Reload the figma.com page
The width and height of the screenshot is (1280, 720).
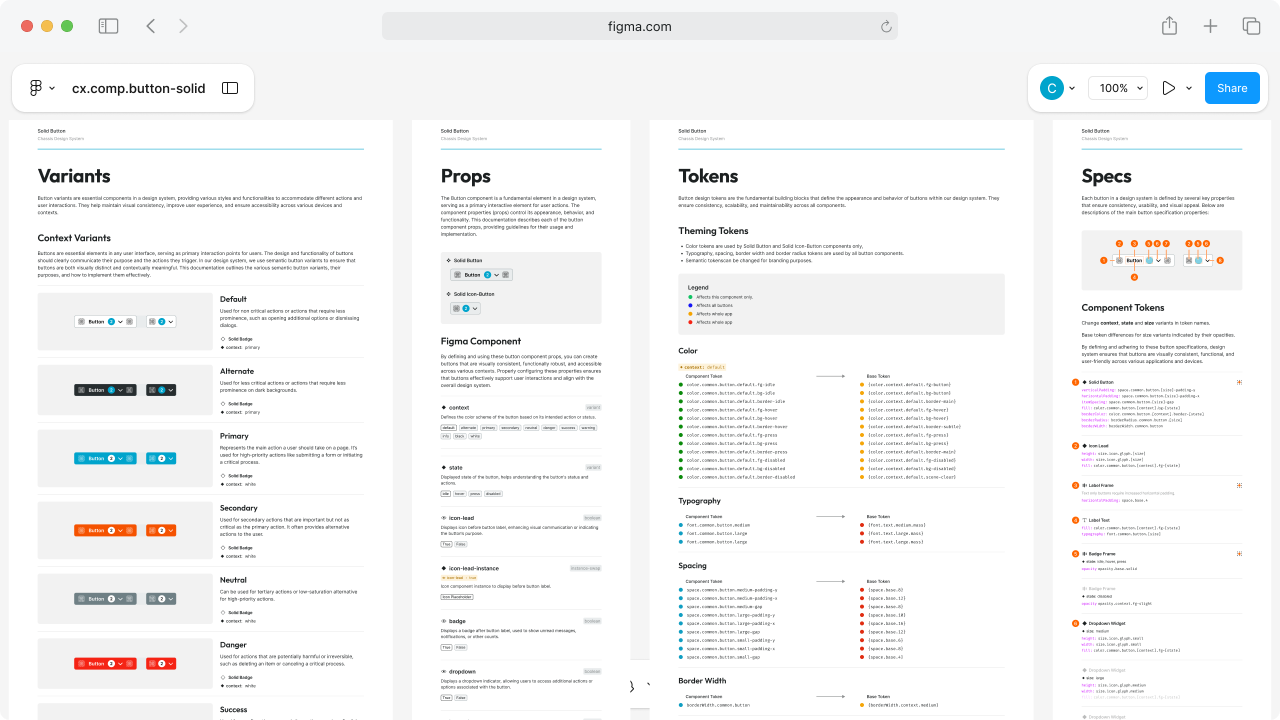(x=886, y=27)
